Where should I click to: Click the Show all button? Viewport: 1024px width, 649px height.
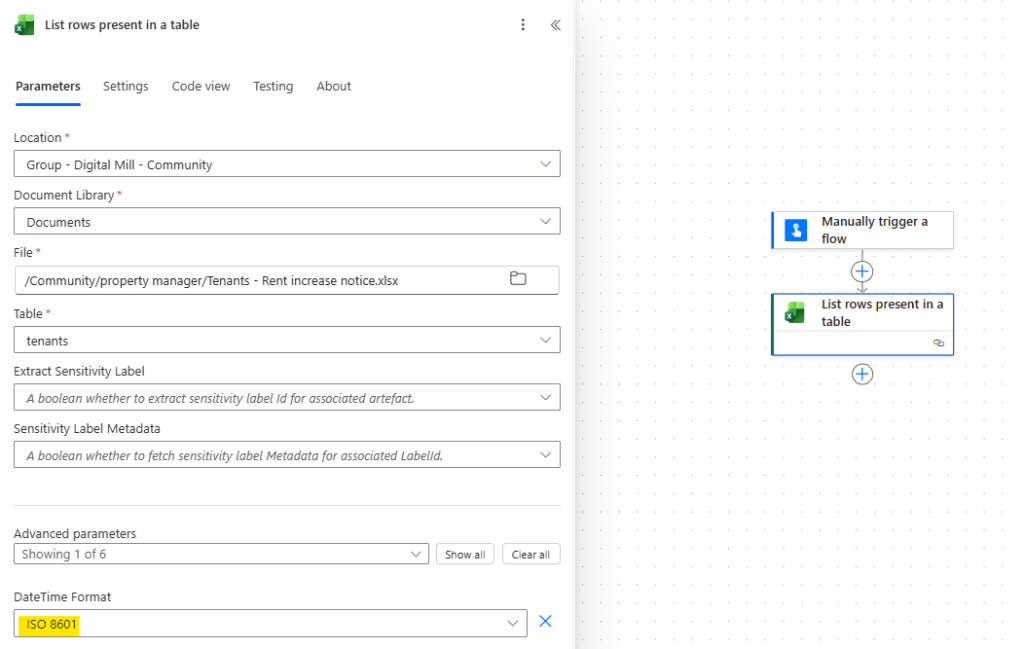pyautogui.click(x=465, y=554)
